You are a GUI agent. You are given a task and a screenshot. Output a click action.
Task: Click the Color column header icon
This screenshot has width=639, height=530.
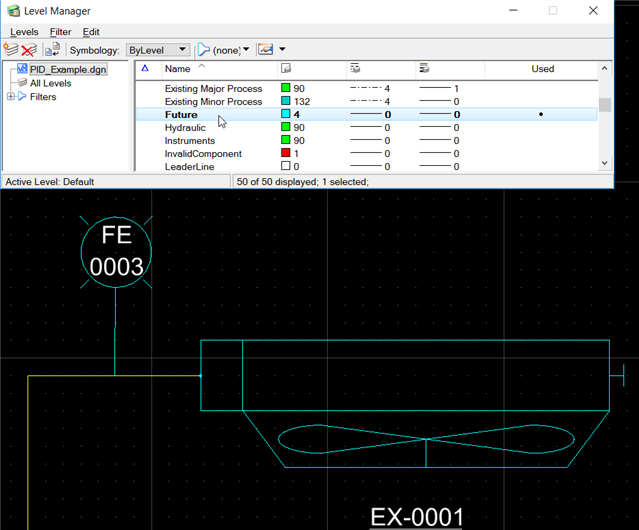click(286, 69)
